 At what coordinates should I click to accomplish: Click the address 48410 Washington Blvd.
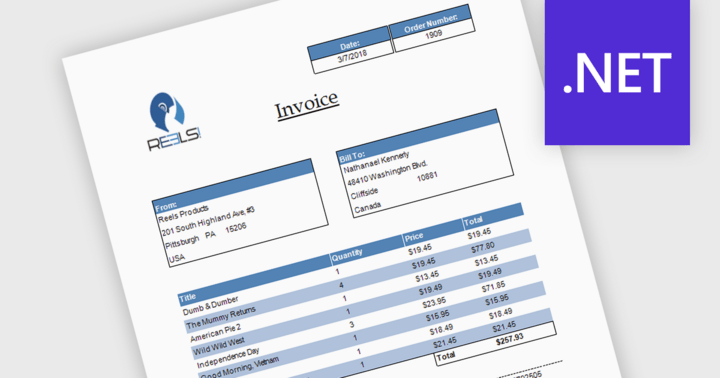(387, 173)
